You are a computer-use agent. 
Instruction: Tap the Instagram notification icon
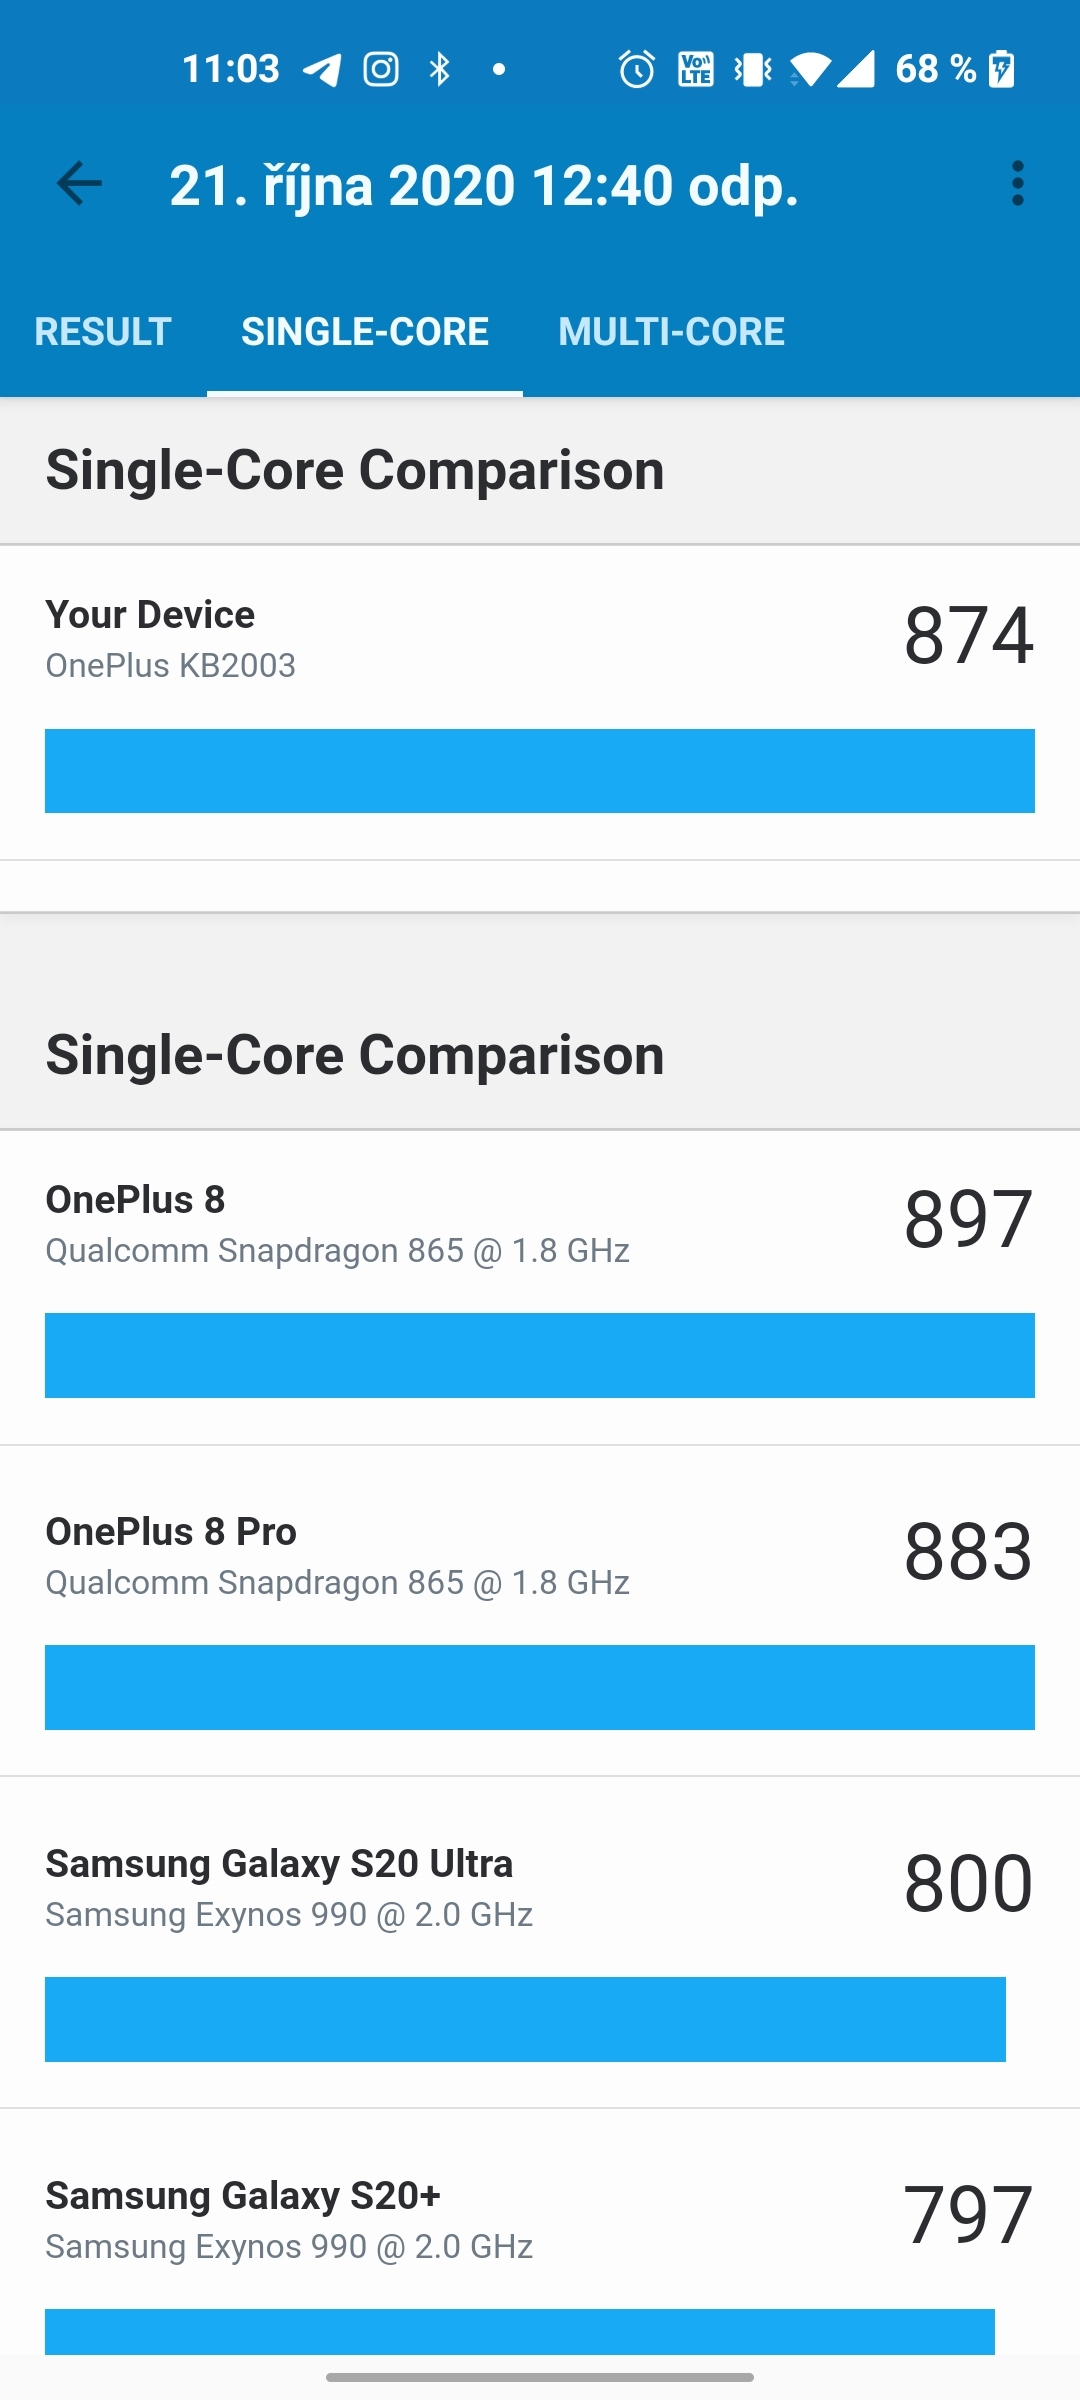(382, 66)
